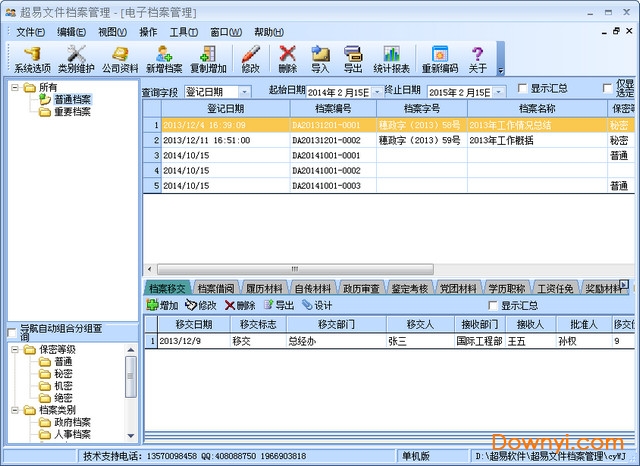Open the 文件(F) menu

click(31, 32)
